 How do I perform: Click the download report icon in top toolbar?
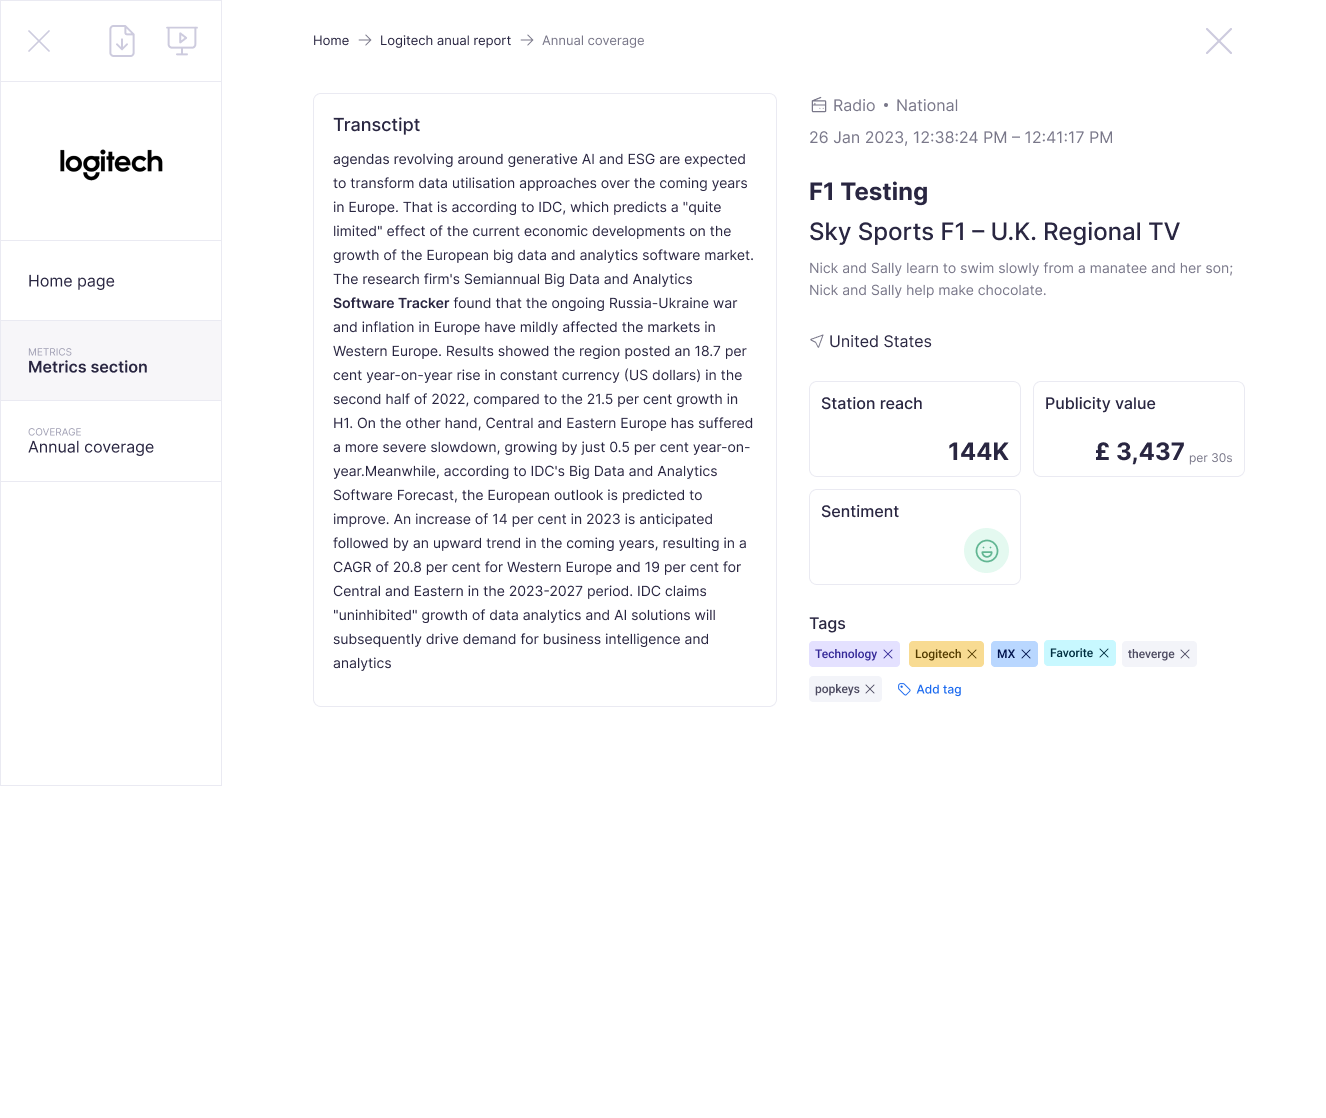point(121,40)
